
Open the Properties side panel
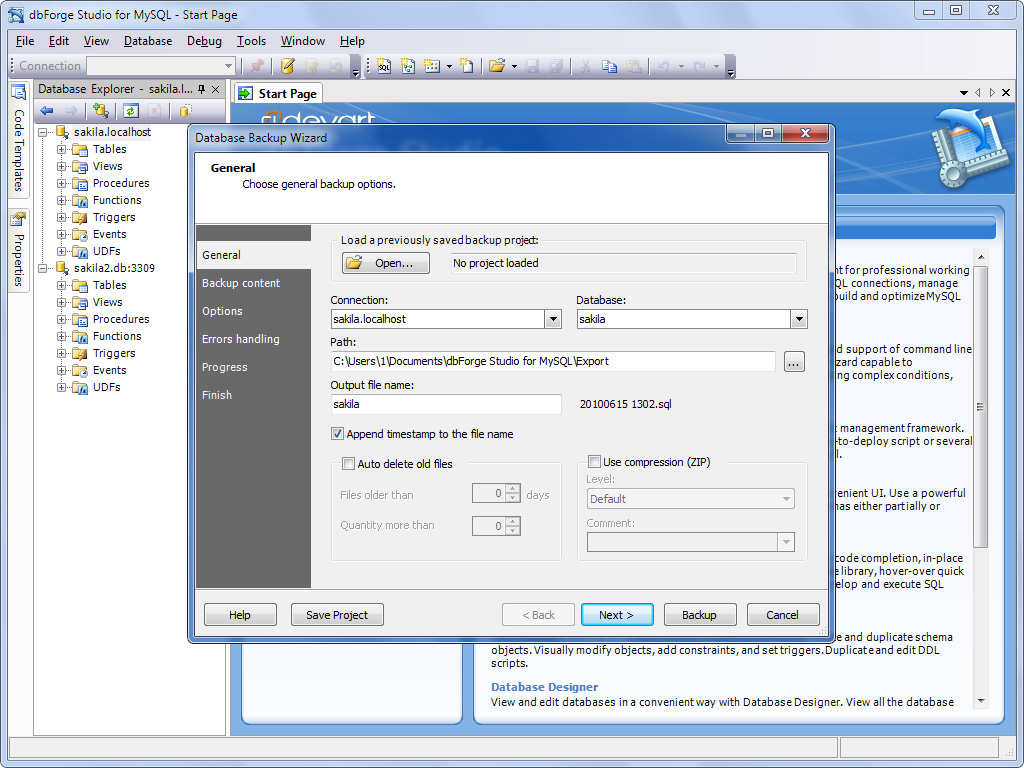click(x=18, y=251)
